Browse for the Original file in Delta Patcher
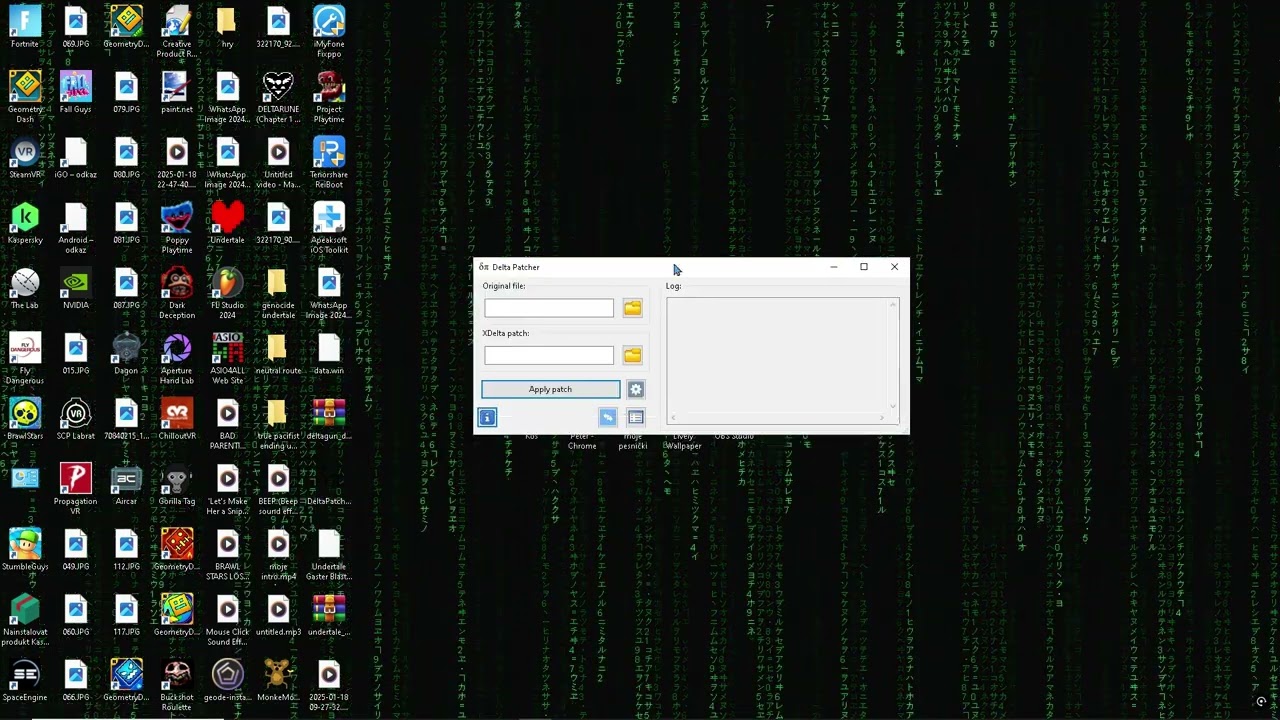 click(632, 308)
